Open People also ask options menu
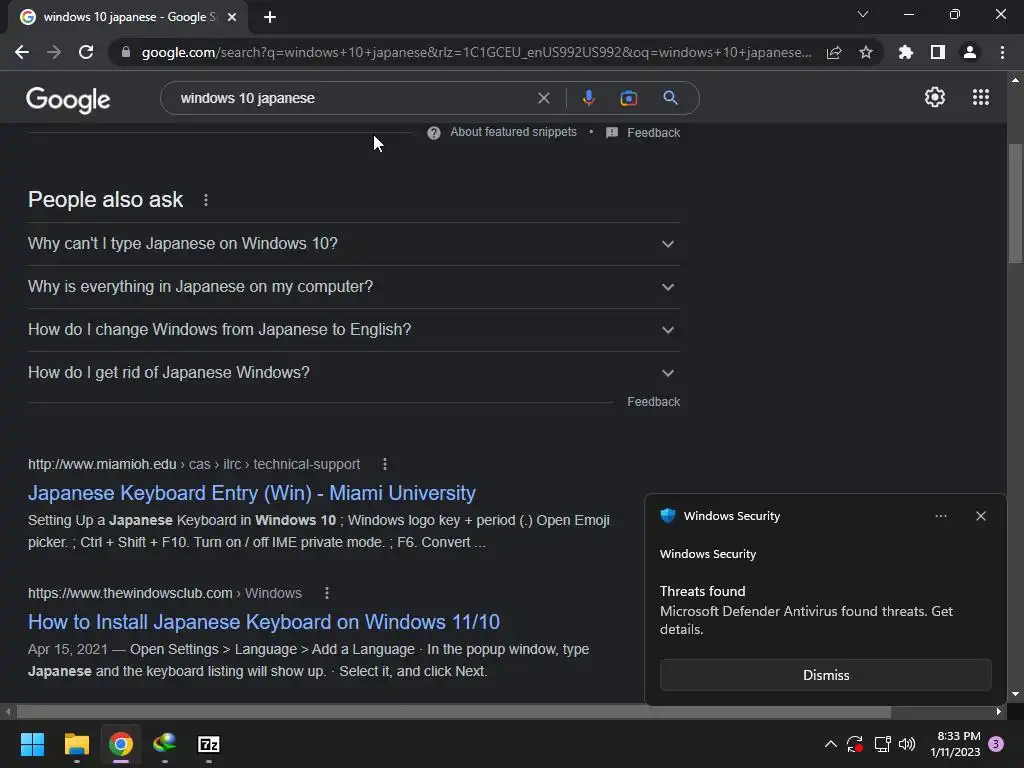Image resolution: width=1024 pixels, height=768 pixels. [206, 200]
